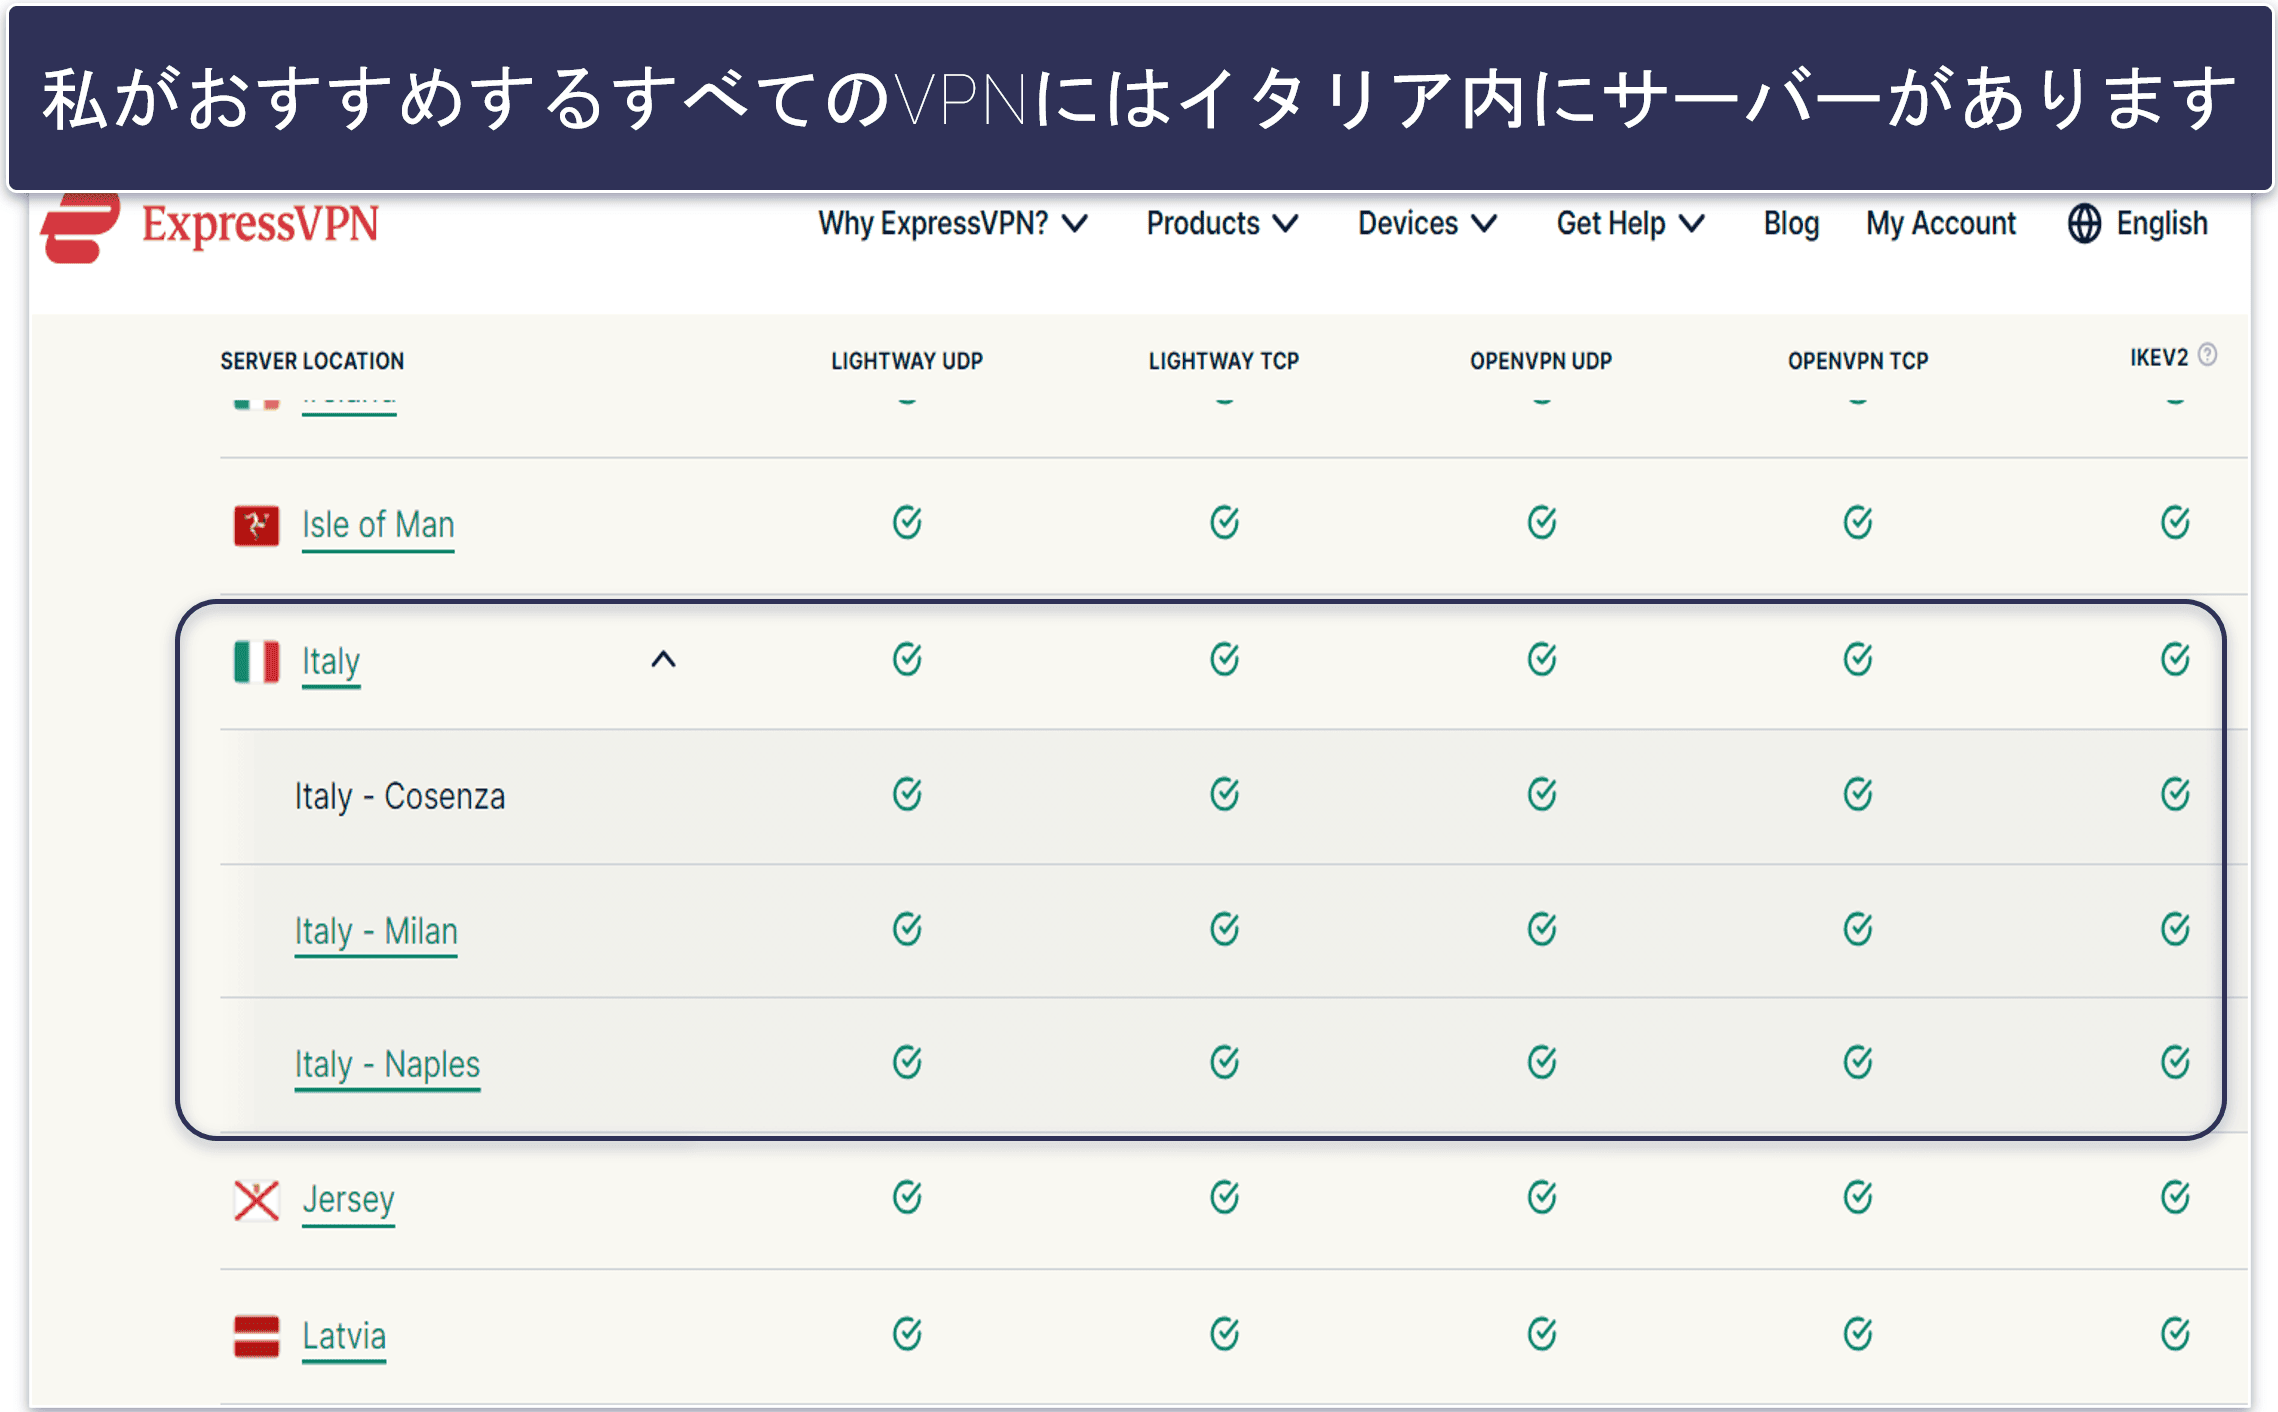Click Latvia Lightway UDP checkmark
The width and height of the screenshot is (2278, 1412).
point(907,1333)
